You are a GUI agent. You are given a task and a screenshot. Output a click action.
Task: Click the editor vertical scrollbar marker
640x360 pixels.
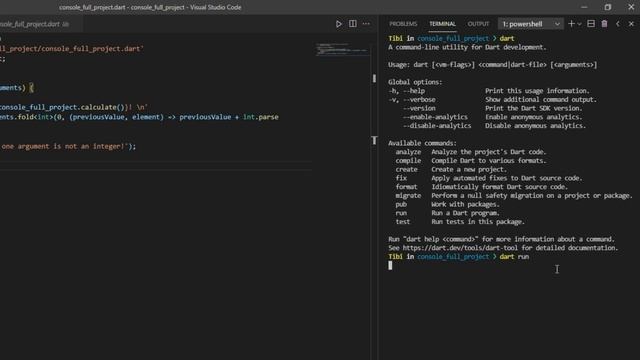[x=374, y=79]
